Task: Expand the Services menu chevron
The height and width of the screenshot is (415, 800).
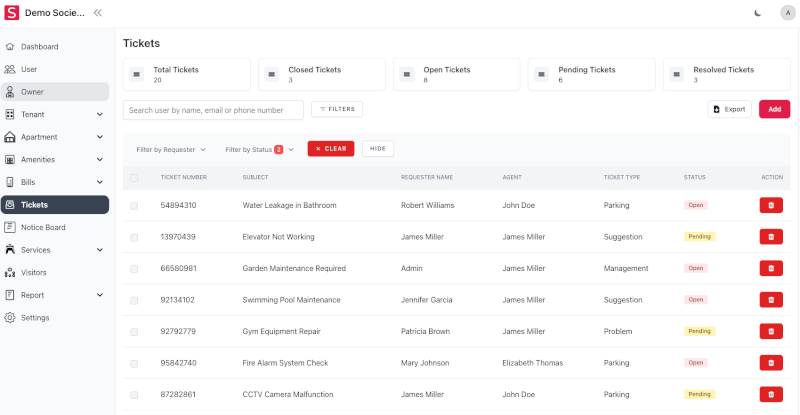Action: coord(100,250)
